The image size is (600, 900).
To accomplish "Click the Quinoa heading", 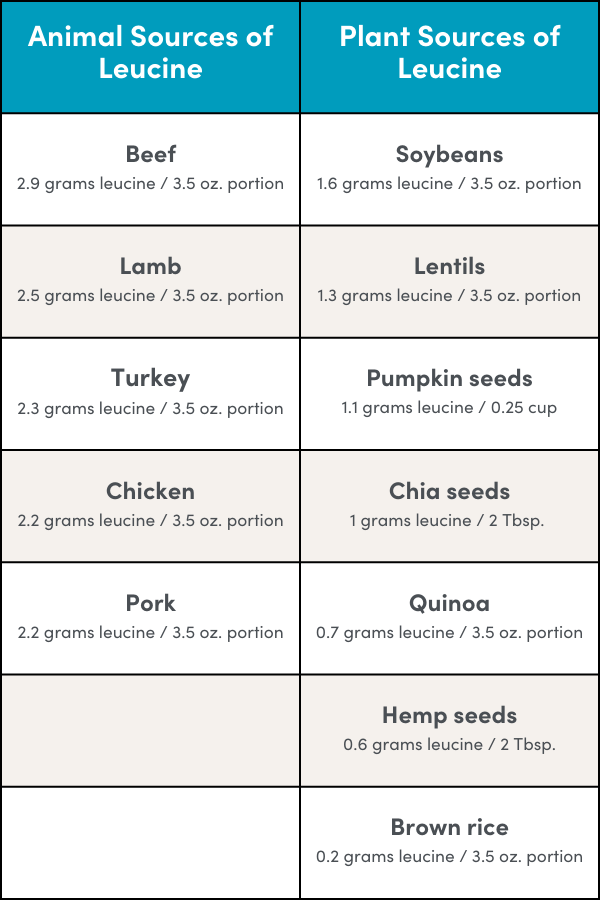I will [x=449, y=603].
